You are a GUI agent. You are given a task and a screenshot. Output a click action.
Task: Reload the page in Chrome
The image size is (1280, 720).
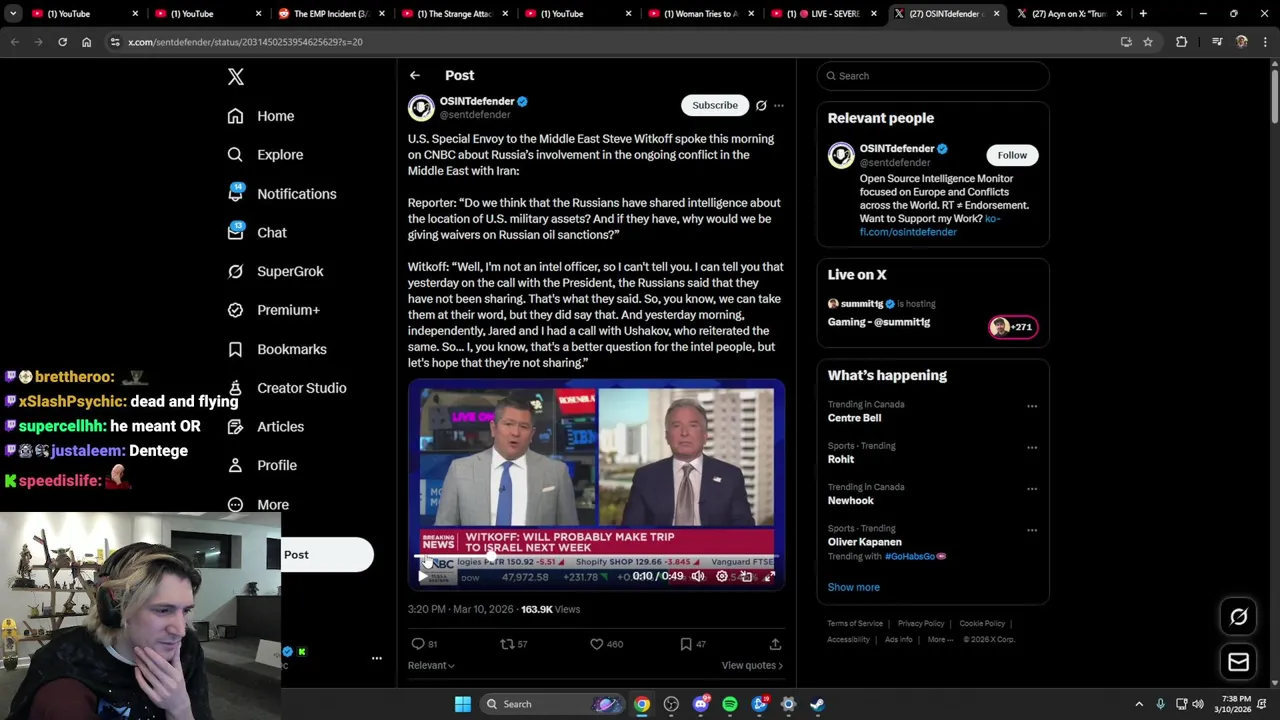click(x=62, y=42)
